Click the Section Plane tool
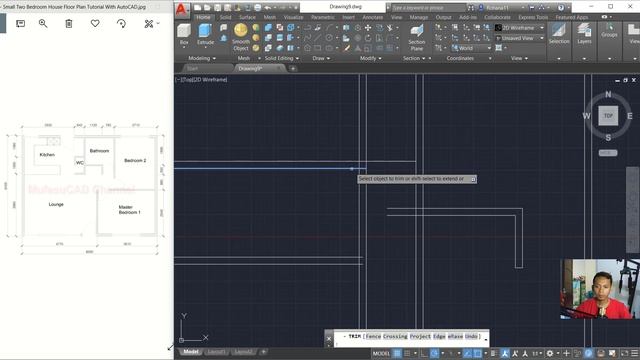Screen dimensions: 640x360 pos(416,38)
